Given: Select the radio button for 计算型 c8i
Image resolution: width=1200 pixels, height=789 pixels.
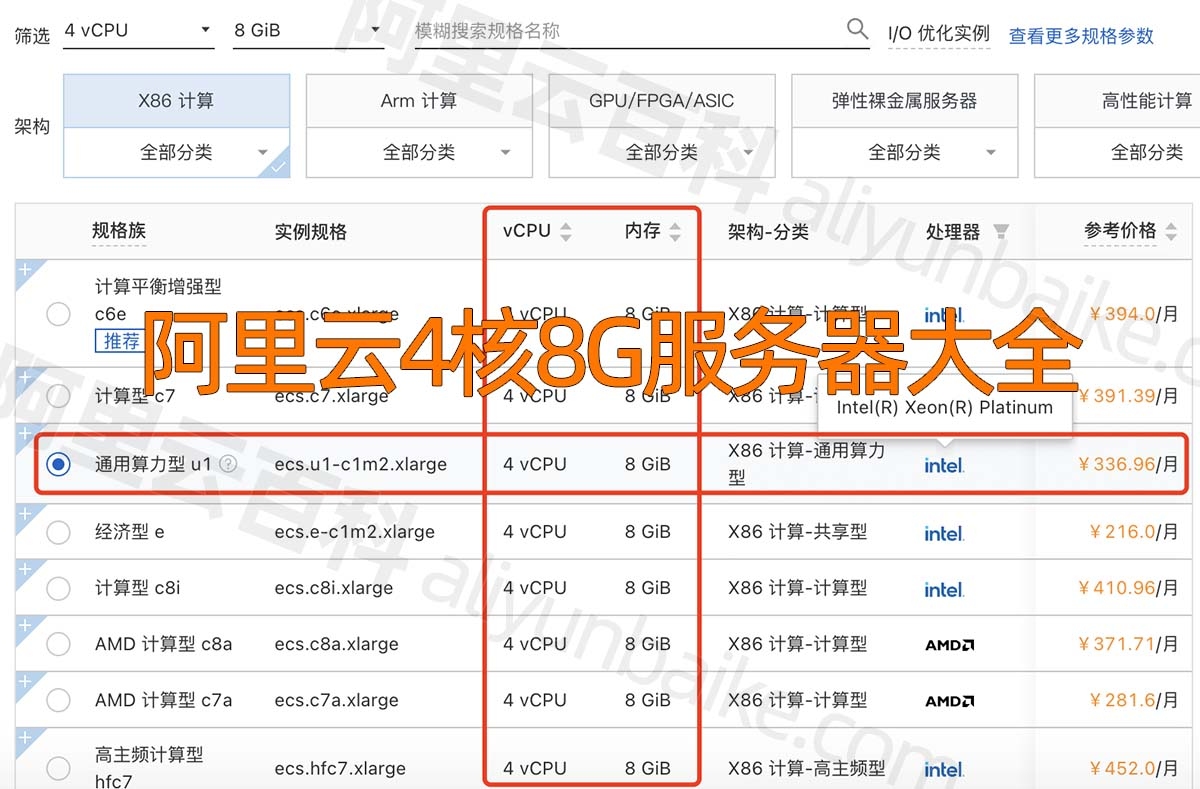Looking at the screenshot, I should (58, 588).
